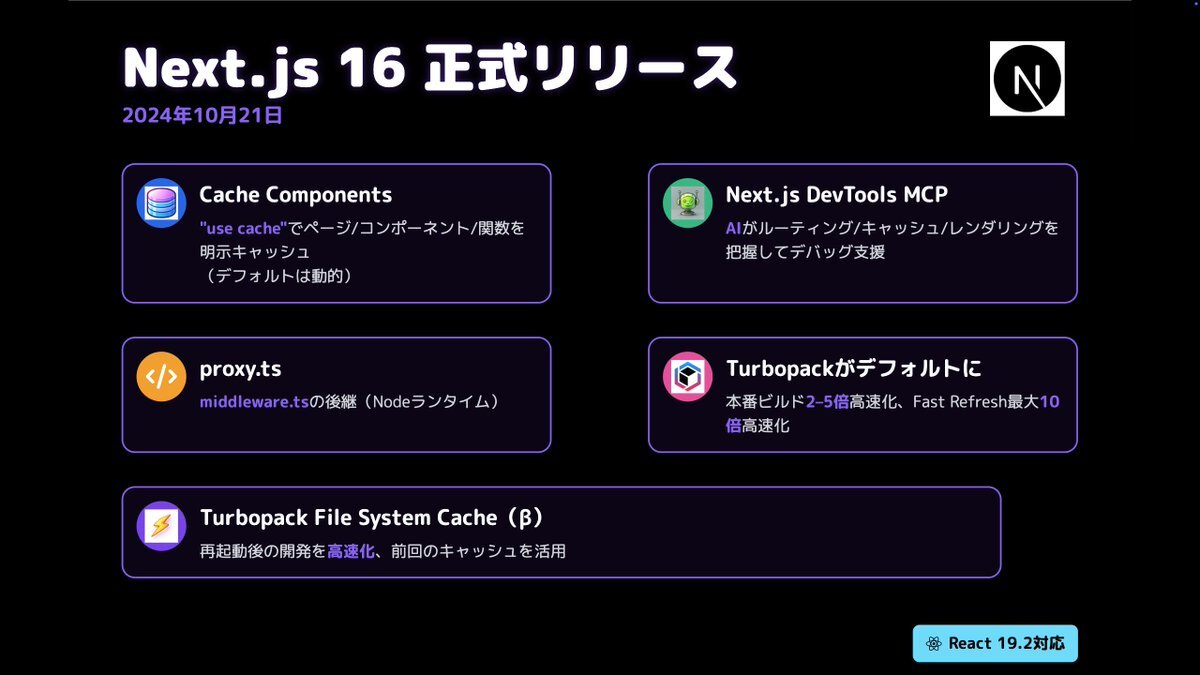Image resolution: width=1200 pixels, height=675 pixels.
Task: Select the Turbopackがデフォルトに heading
Action: pos(853,369)
